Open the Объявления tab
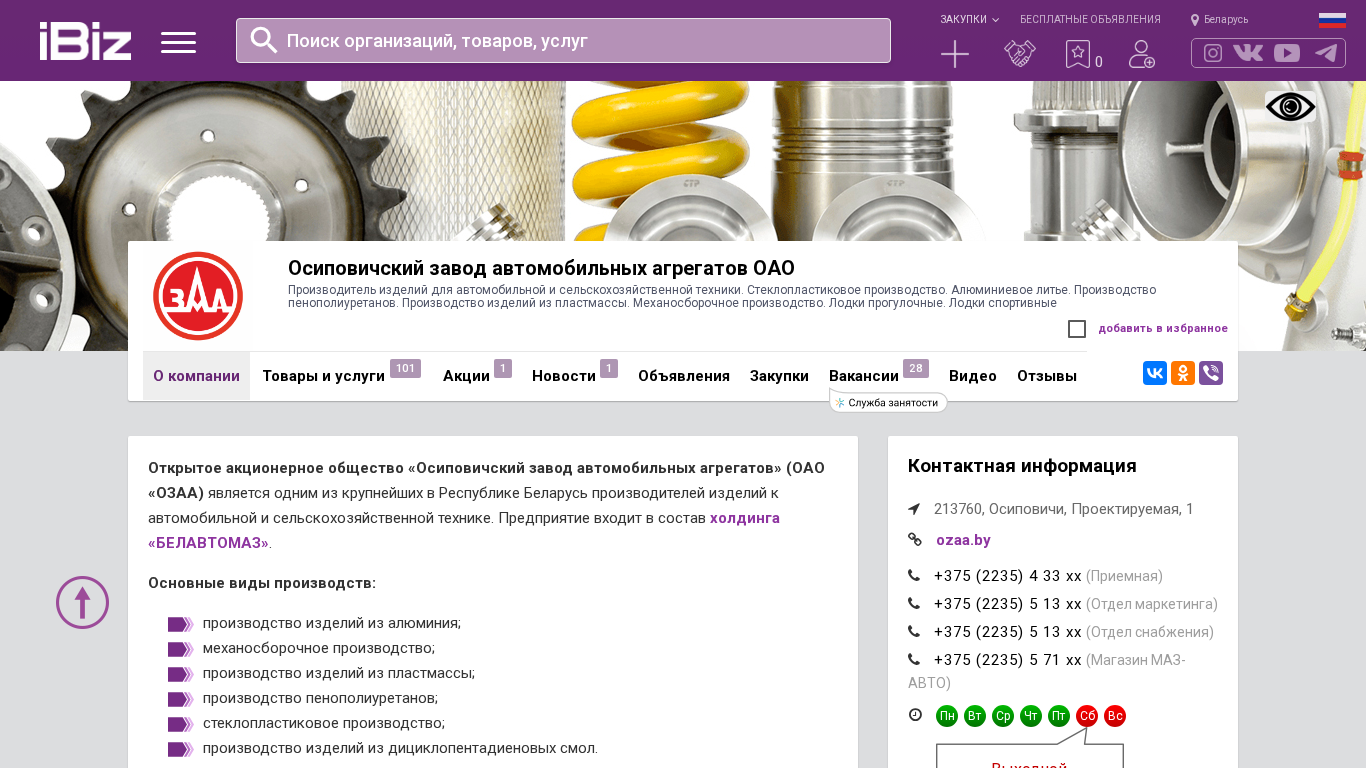 click(684, 376)
